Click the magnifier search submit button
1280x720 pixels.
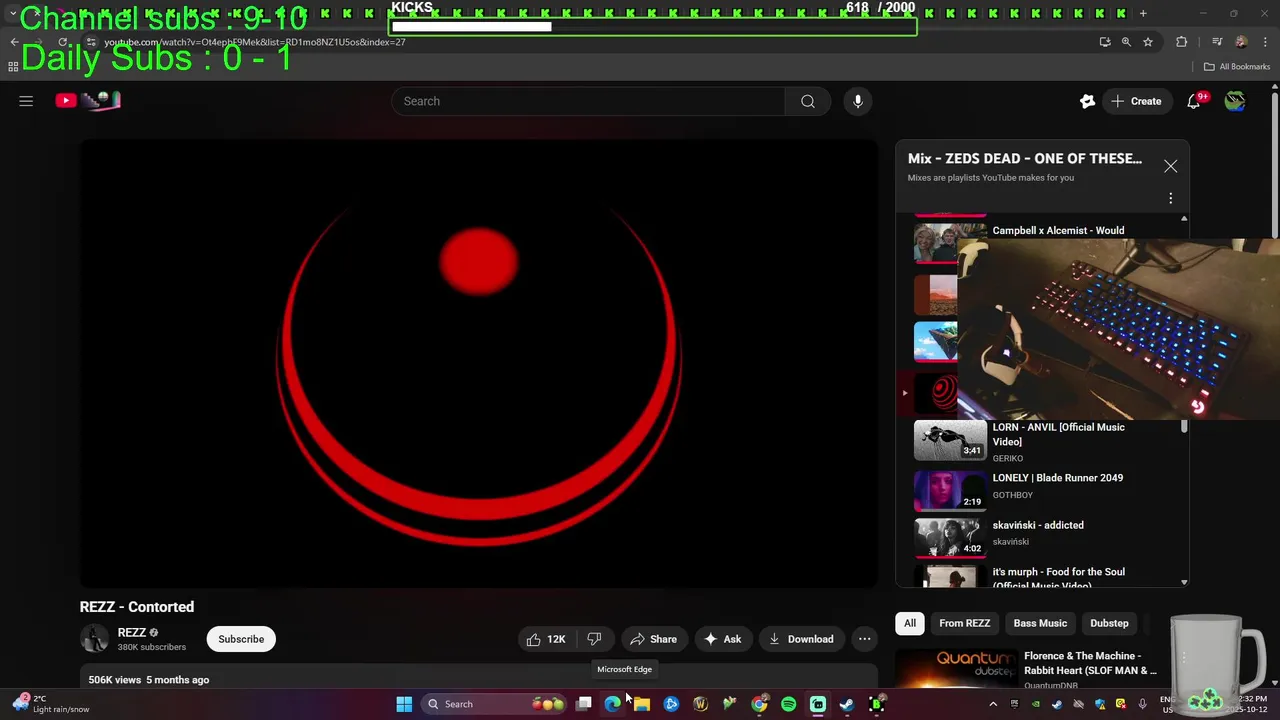[808, 101]
